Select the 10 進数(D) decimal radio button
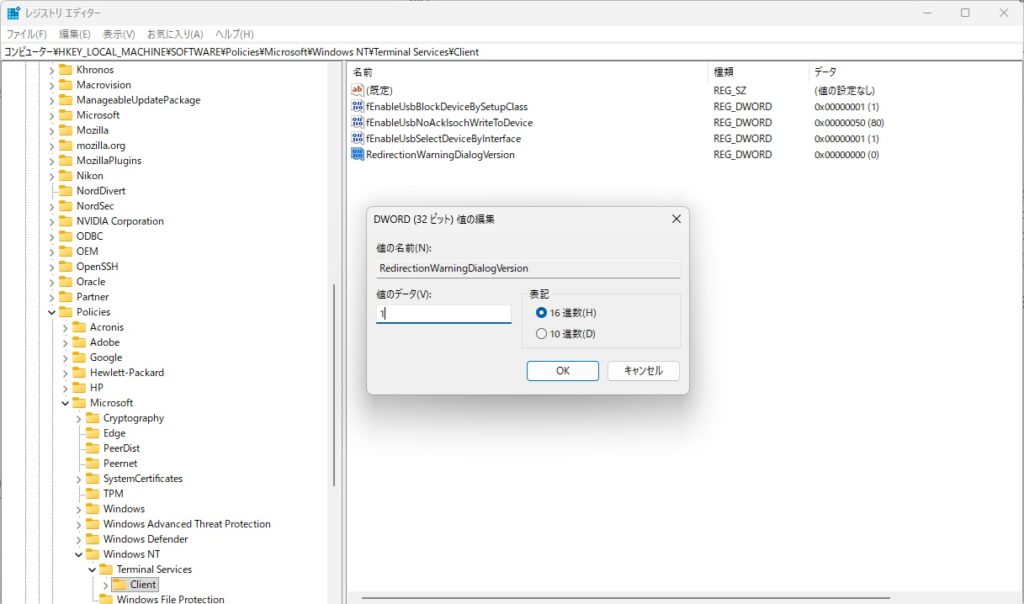 542,334
